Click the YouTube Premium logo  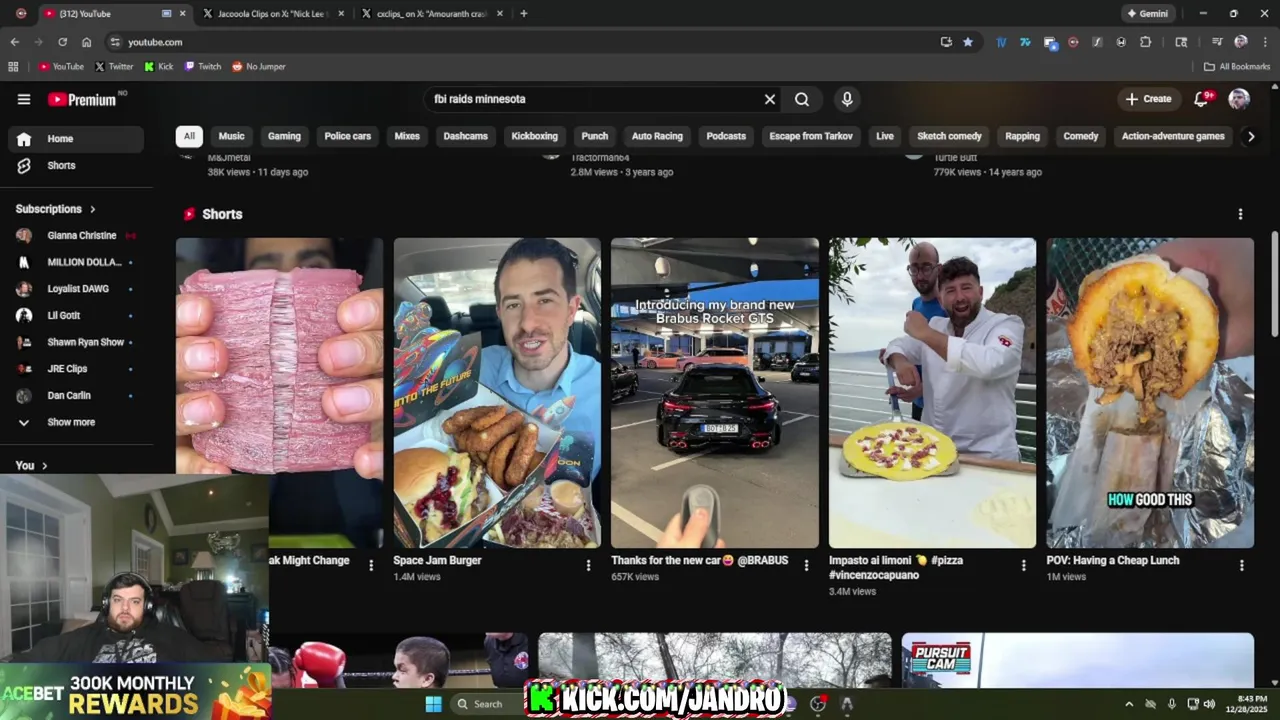click(x=82, y=99)
